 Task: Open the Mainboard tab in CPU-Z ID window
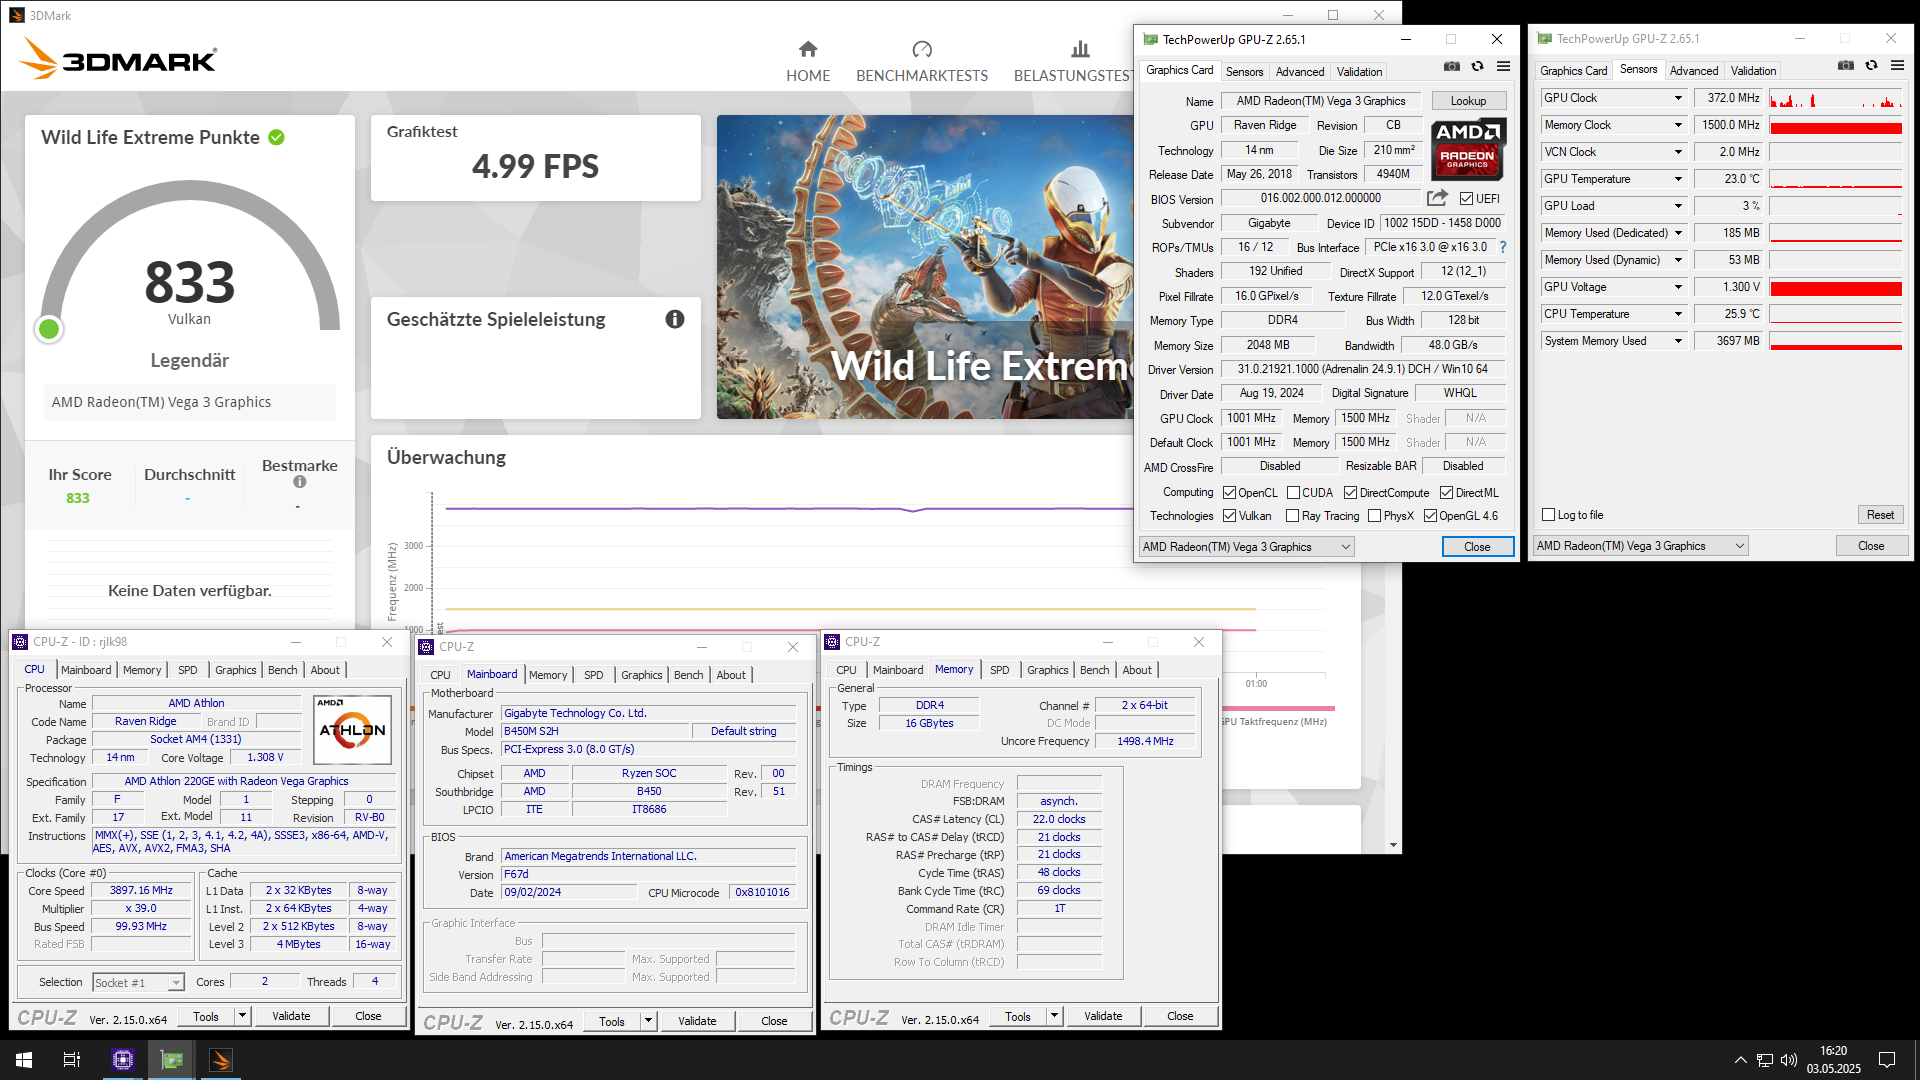pyautogui.click(x=86, y=670)
